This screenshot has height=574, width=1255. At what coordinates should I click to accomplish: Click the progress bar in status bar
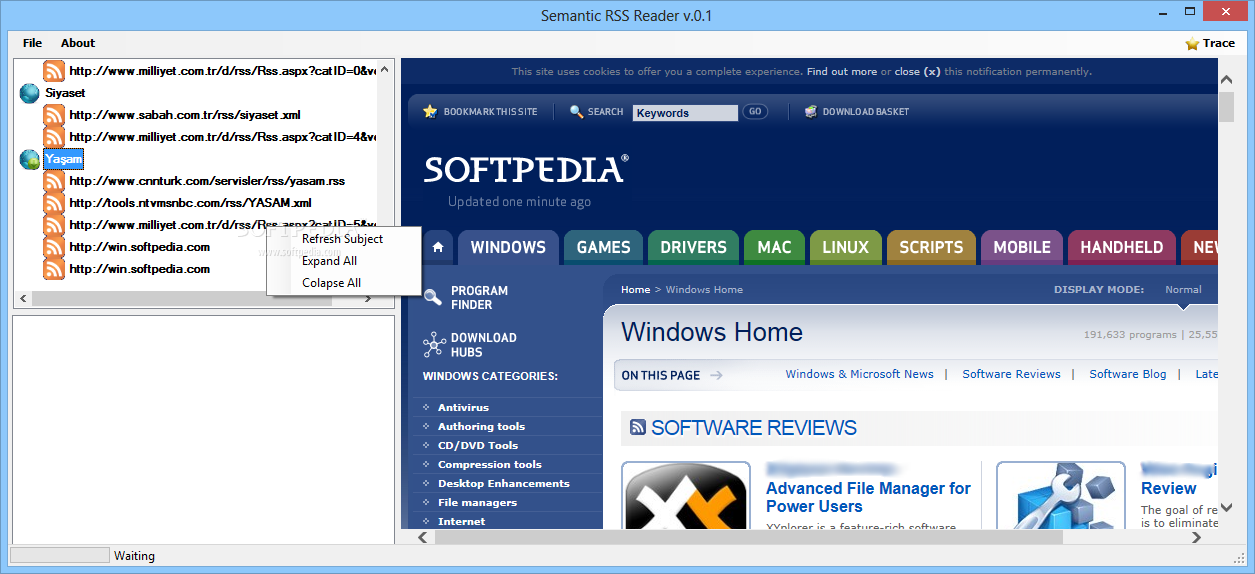pos(59,555)
